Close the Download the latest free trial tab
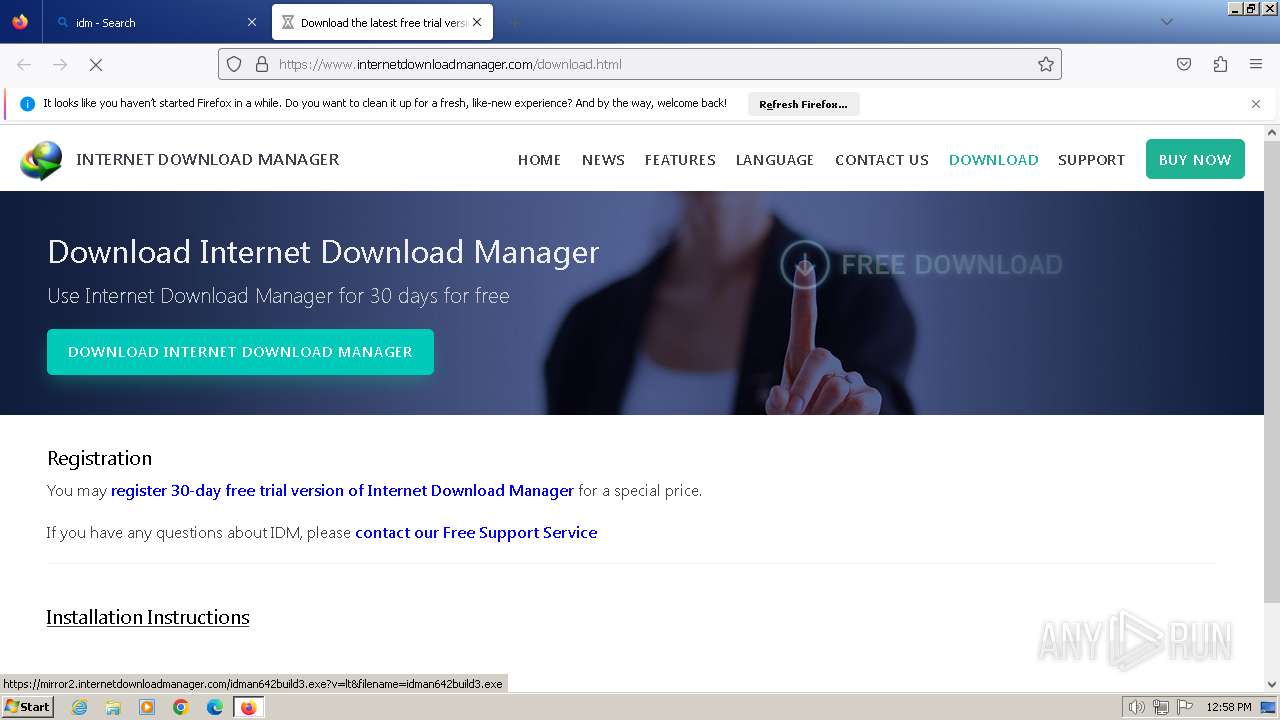This screenshot has height=720, width=1280. click(477, 22)
